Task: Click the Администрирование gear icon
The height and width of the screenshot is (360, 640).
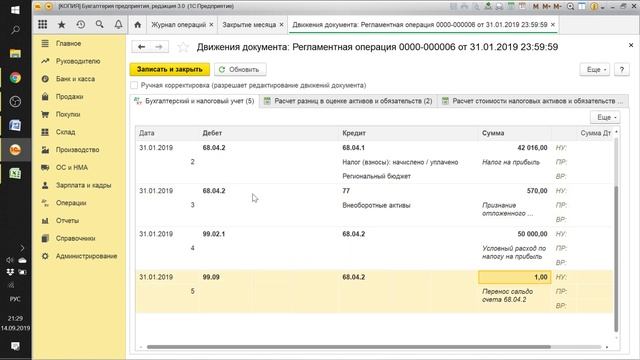Action: [45, 256]
